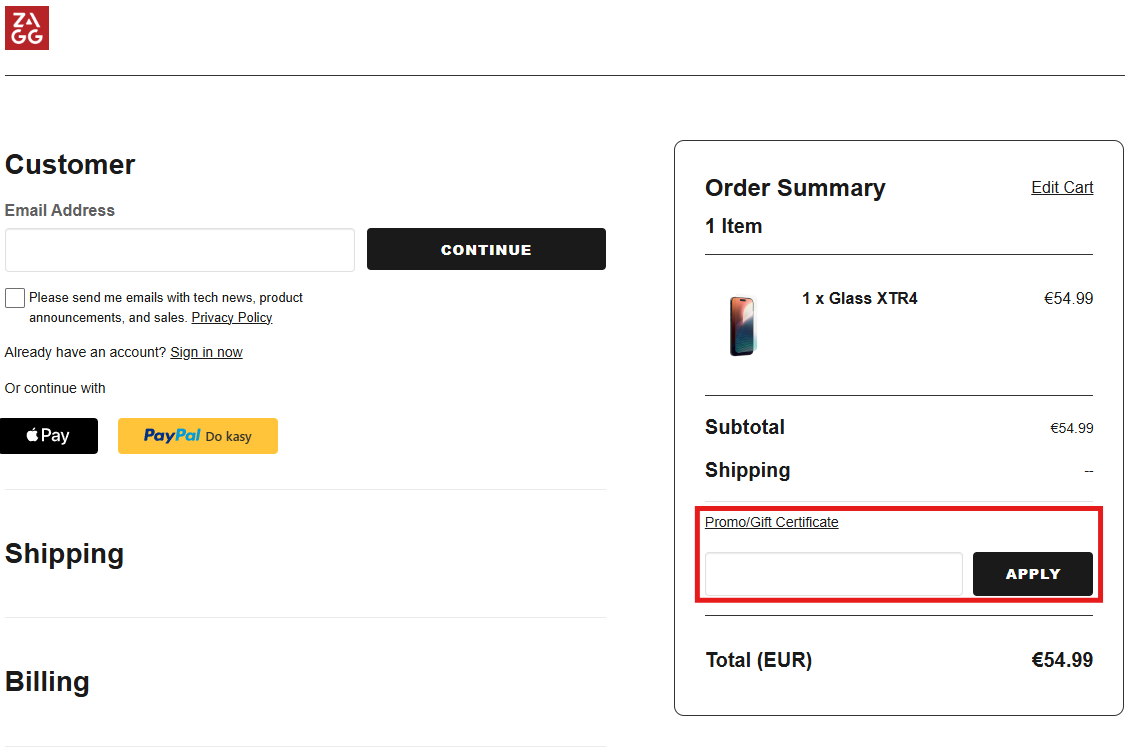Image resolution: width=1132 pixels, height=752 pixels.
Task: Click the Glass XTR4 product thumbnail
Action: click(742, 326)
